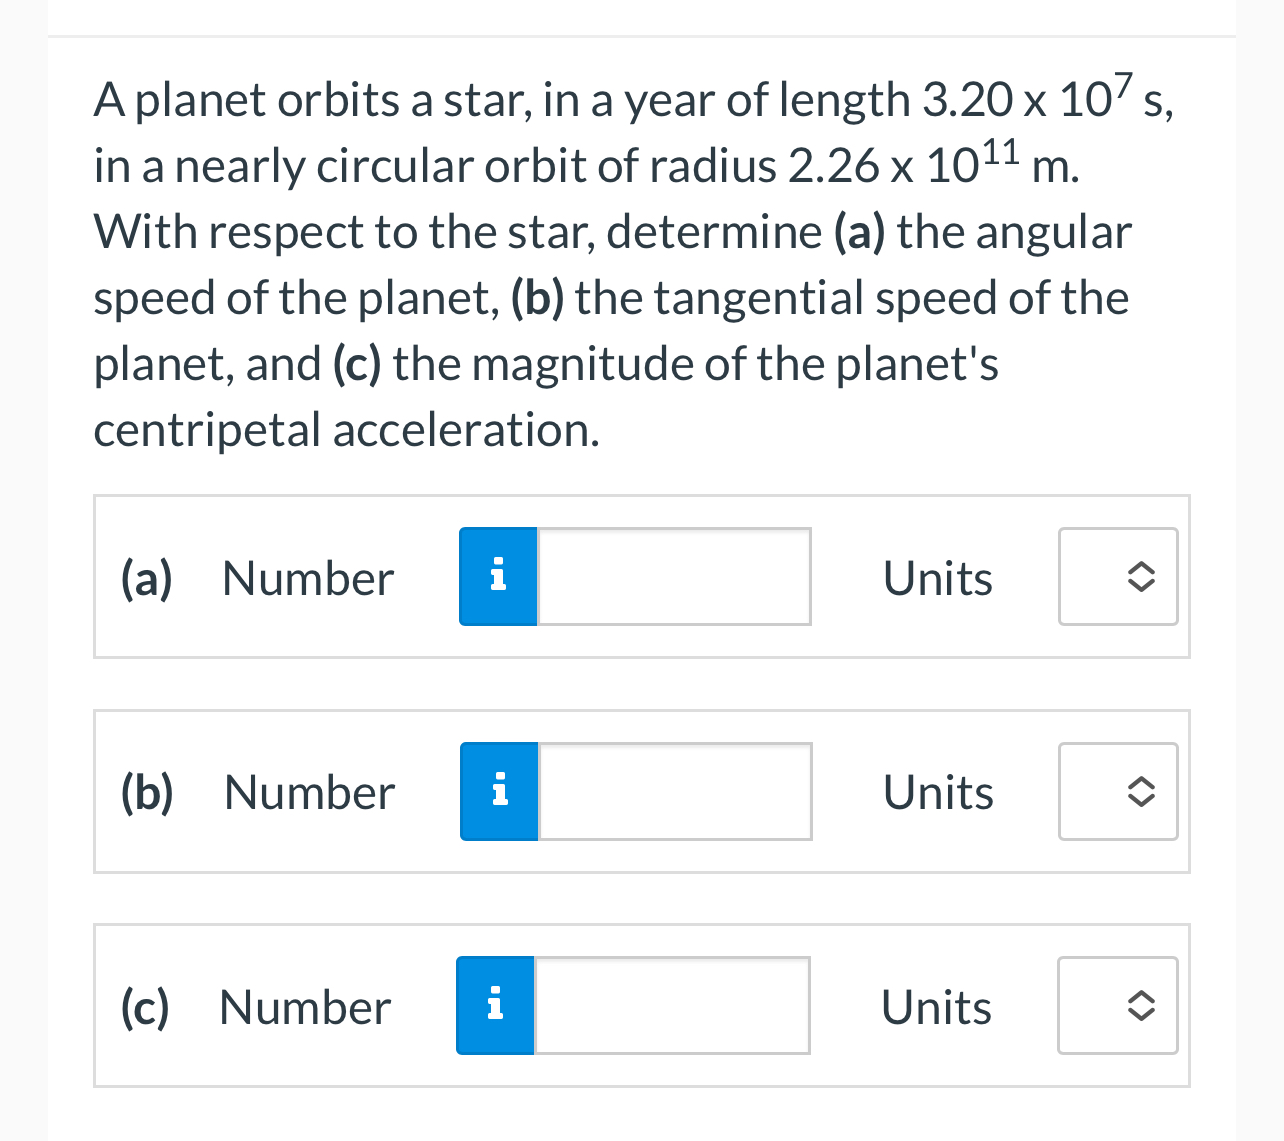Image resolution: width=1284 pixels, height=1141 pixels.
Task: Select the answer box beside (a) Number label
Action: 673,576
